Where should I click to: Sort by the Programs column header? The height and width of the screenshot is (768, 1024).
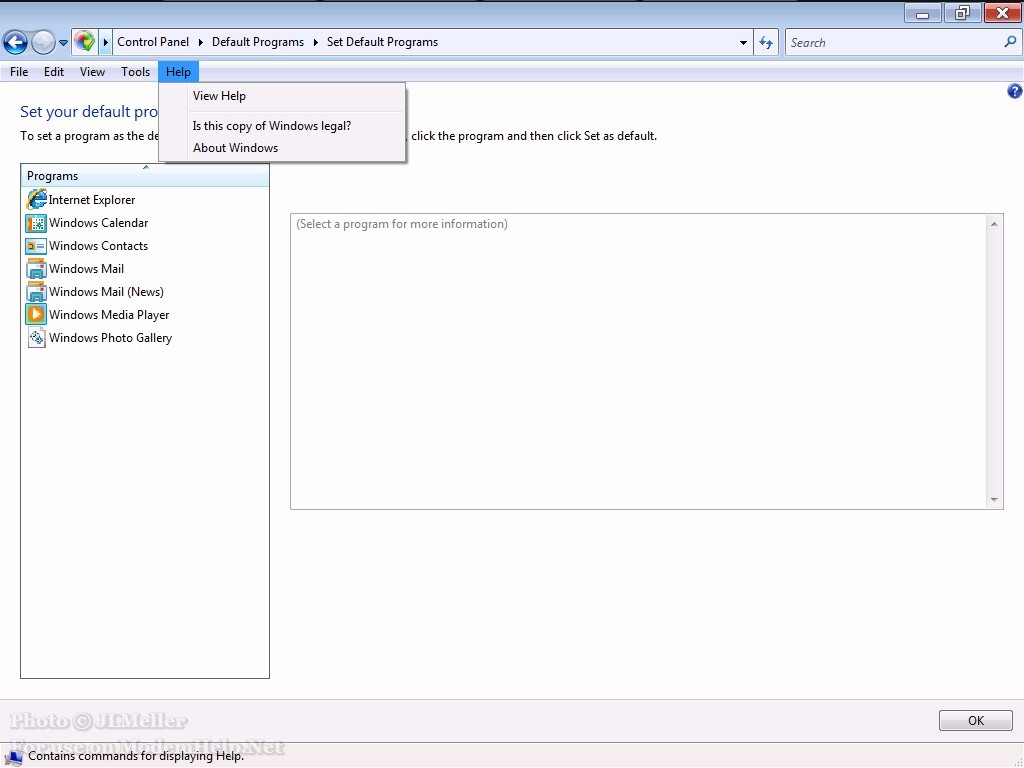pos(145,176)
